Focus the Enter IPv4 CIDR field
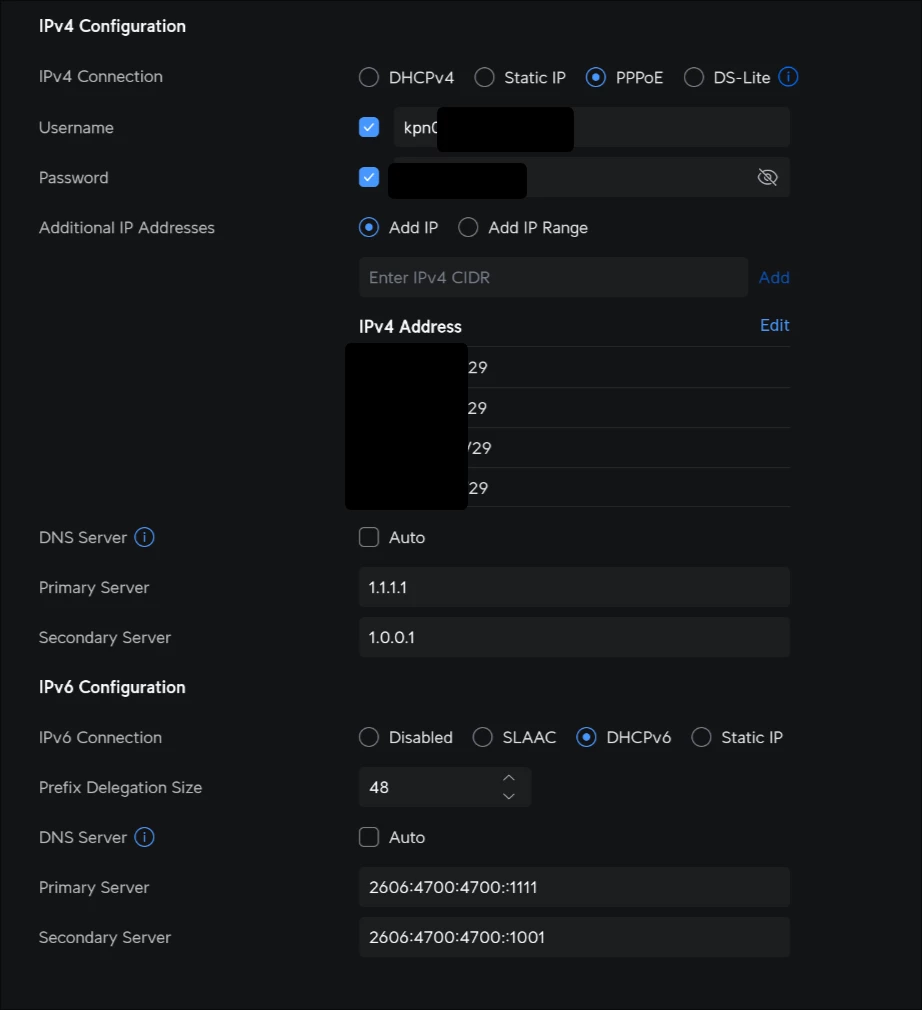Viewport: 922px width, 1010px height. 553,277
